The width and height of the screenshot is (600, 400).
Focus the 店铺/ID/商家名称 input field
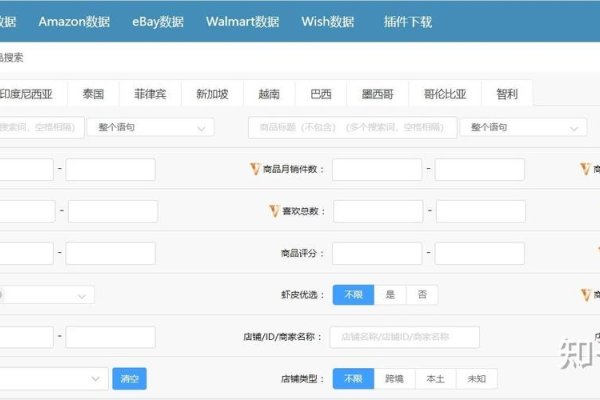[404, 337]
